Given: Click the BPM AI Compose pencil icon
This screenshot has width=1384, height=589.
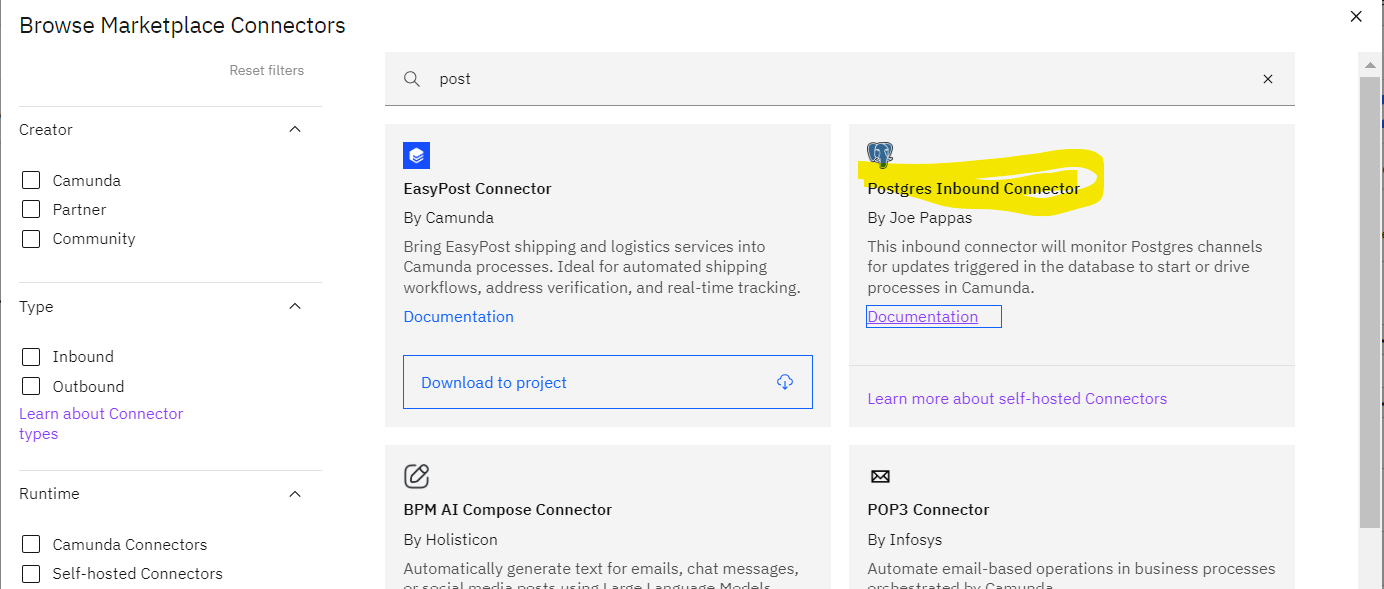Looking at the screenshot, I should pos(416,475).
